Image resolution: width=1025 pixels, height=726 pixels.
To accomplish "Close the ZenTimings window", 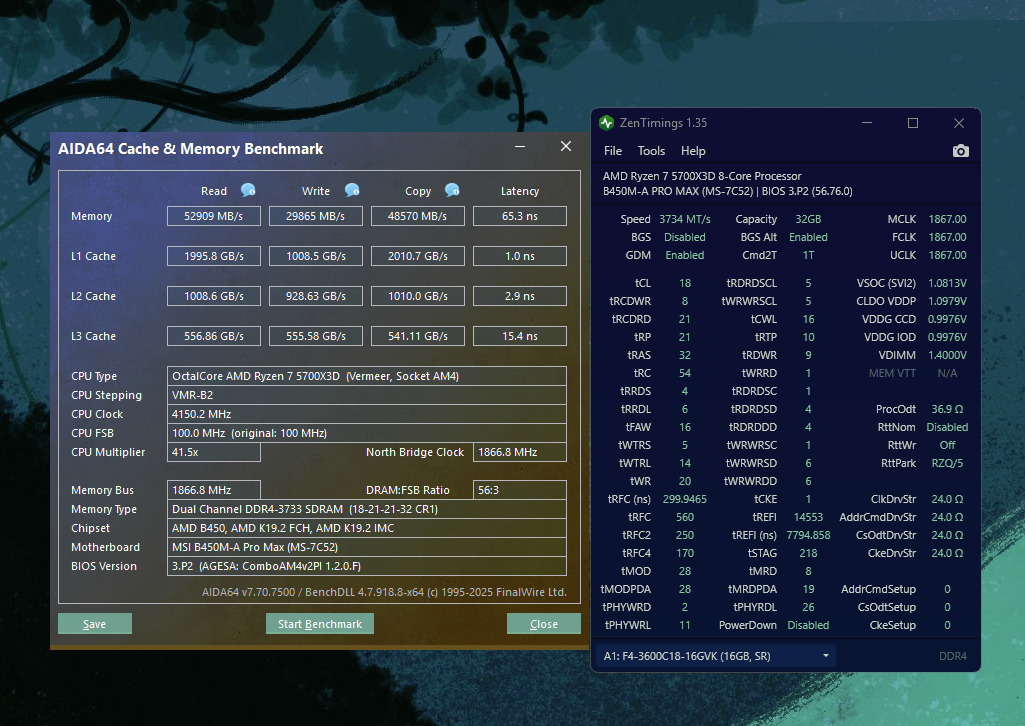I will [x=959, y=123].
